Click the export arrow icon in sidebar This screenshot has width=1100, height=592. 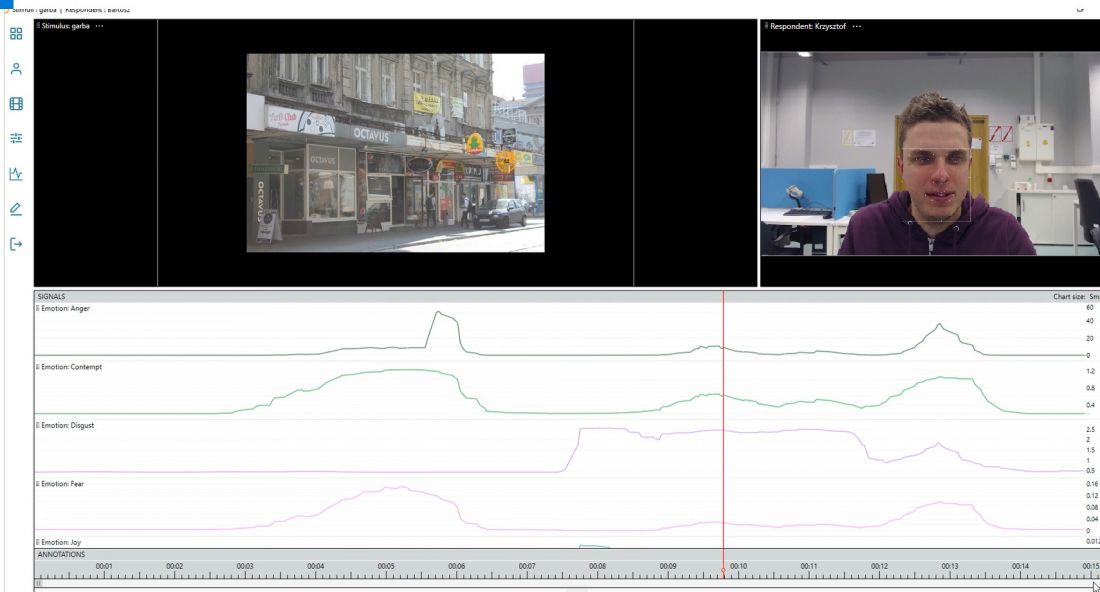[x=16, y=244]
